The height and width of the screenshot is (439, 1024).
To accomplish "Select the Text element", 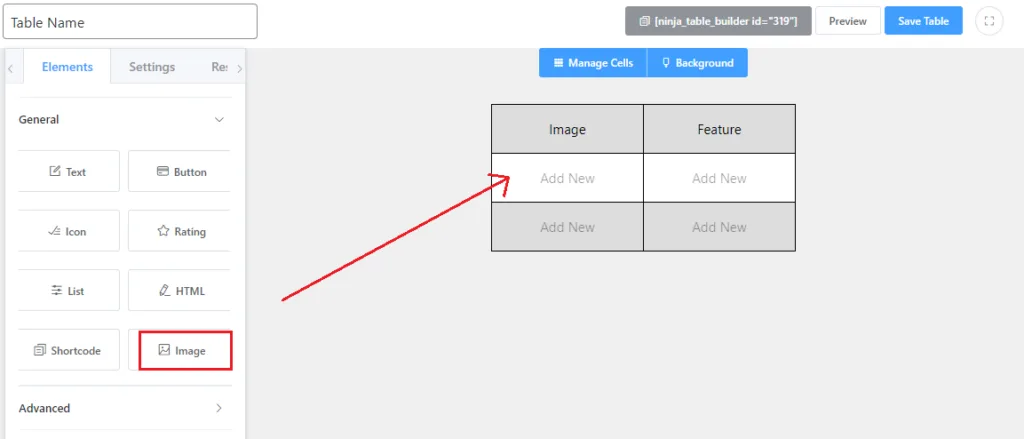I will click(68, 171).
